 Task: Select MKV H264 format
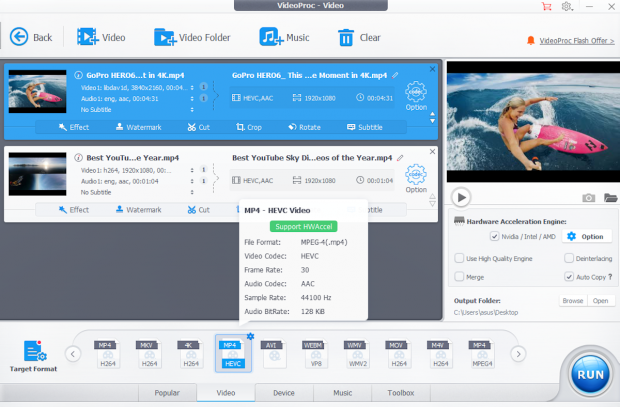[x=149, y=353]
